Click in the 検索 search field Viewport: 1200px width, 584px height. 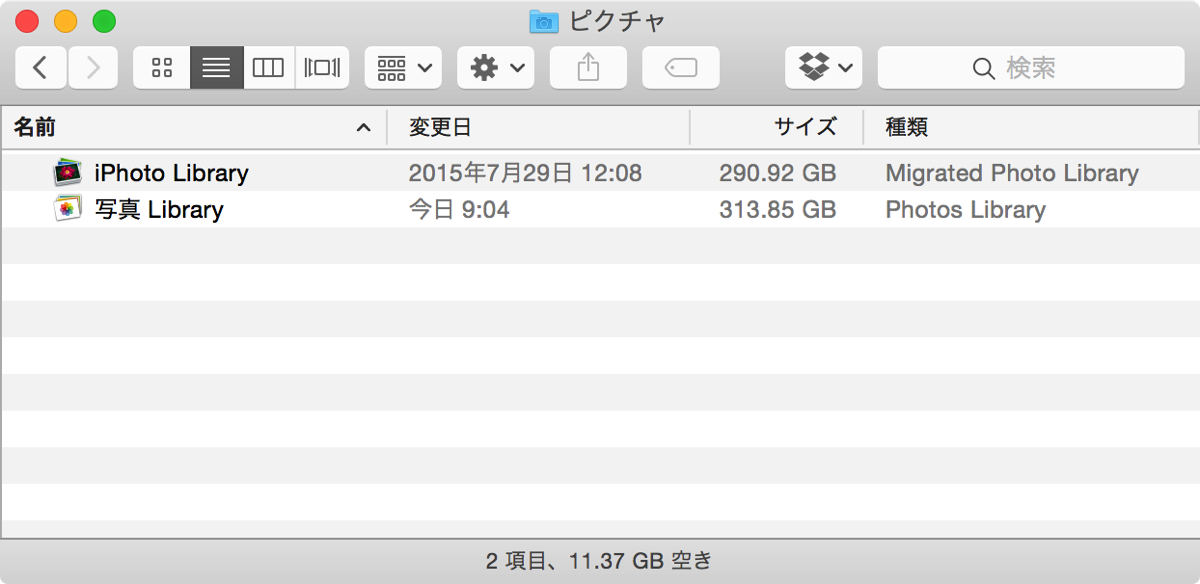(x=1031, y=68)
